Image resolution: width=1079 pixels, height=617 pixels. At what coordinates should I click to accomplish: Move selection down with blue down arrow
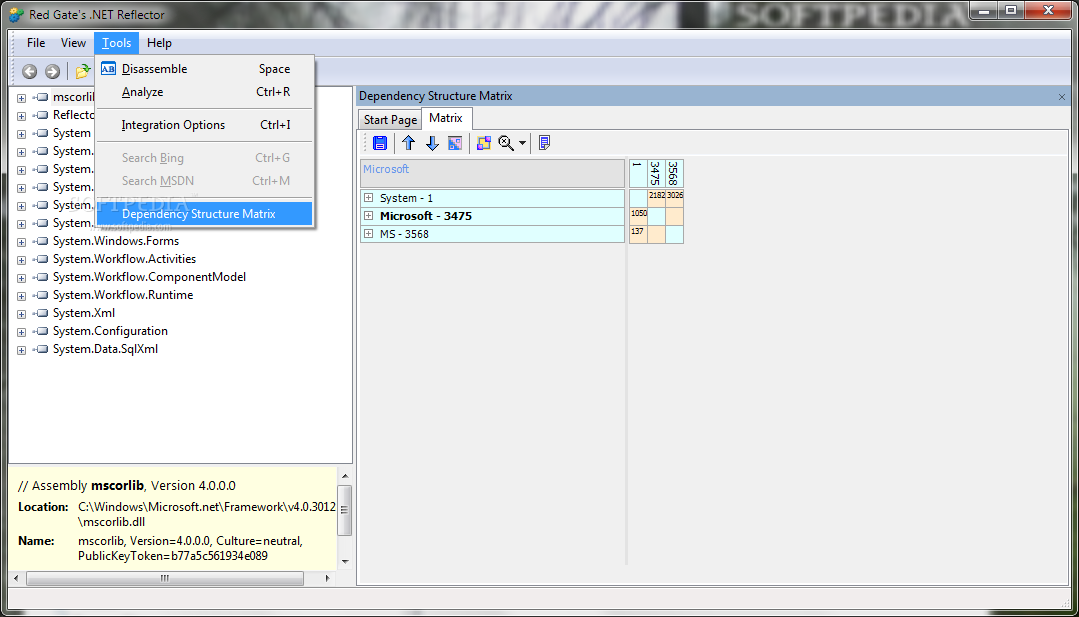coord(432,143)
